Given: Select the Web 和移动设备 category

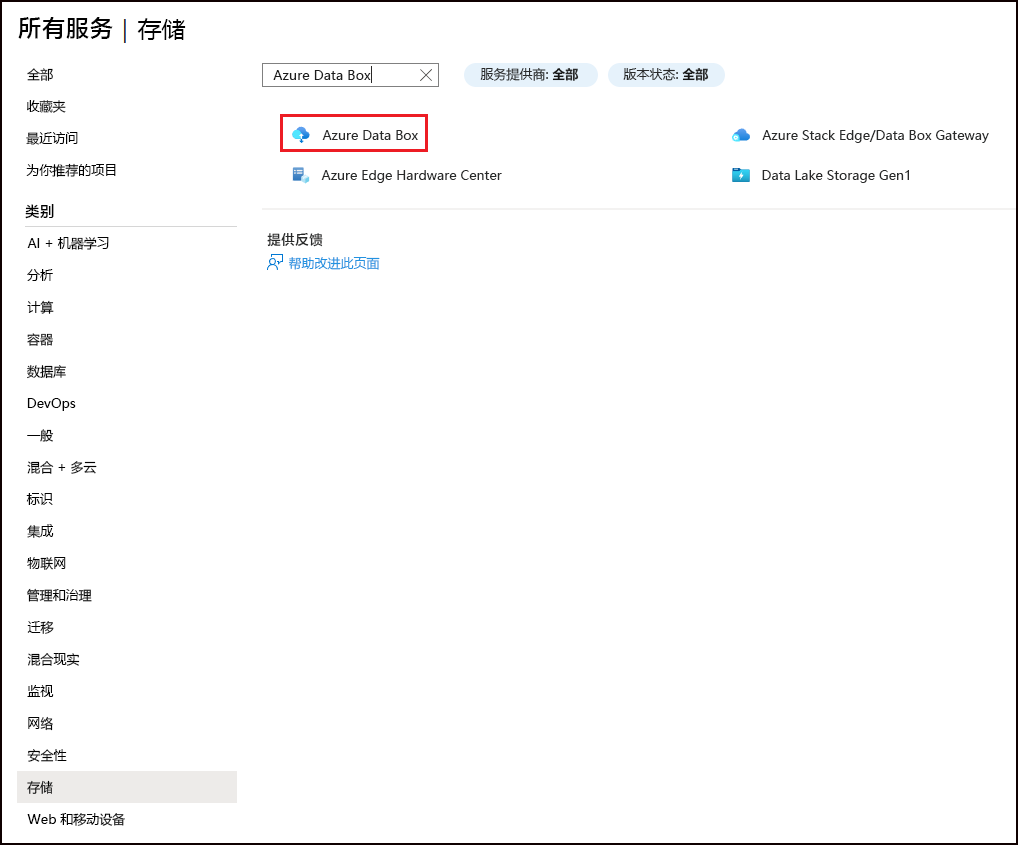Looking at the screenshot, I should (x=76, y=819).
